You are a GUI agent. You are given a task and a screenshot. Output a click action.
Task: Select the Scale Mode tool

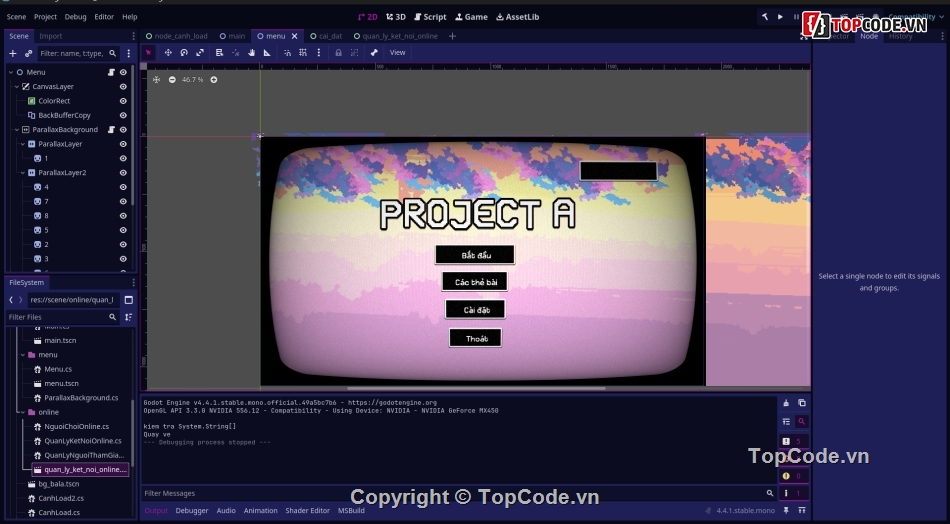(200, 53)
